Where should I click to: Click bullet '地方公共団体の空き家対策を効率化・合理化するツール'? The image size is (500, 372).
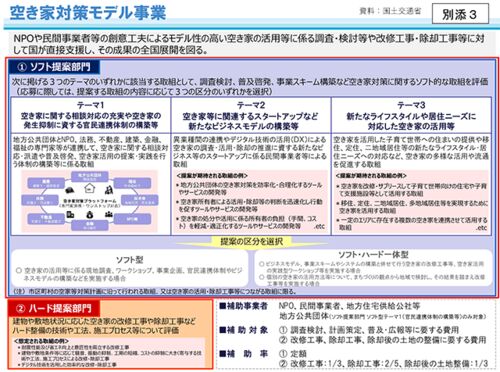pyautogui.click(x=250, y=189)
